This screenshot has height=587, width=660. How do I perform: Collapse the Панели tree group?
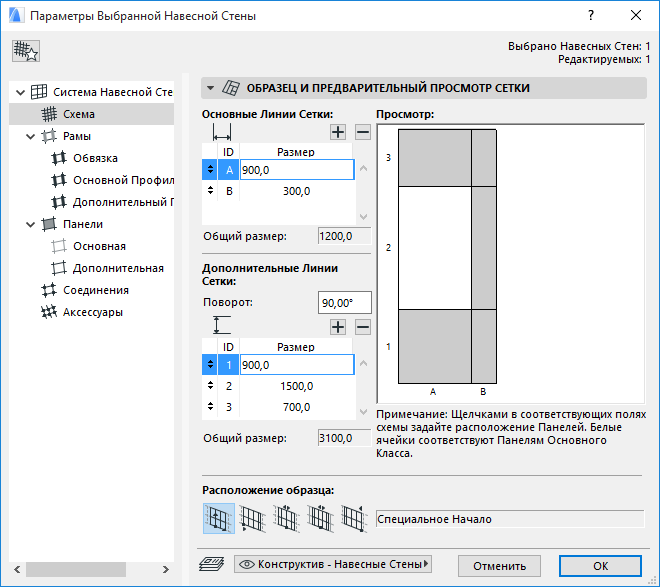30,224
